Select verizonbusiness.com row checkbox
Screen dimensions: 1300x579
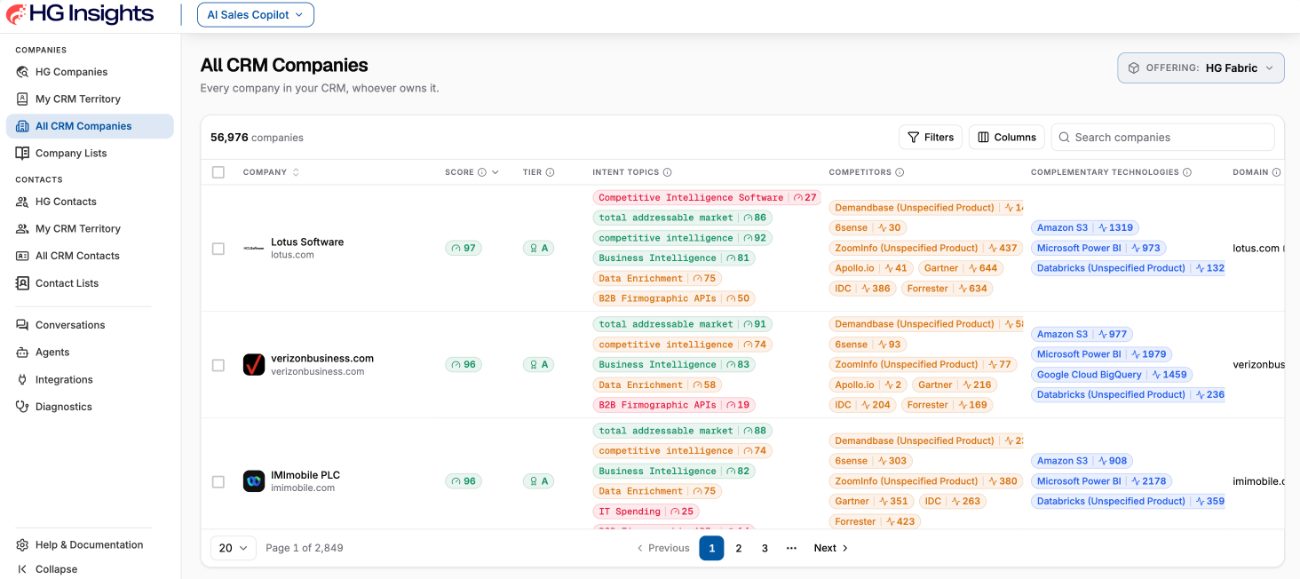pos(218,365)
